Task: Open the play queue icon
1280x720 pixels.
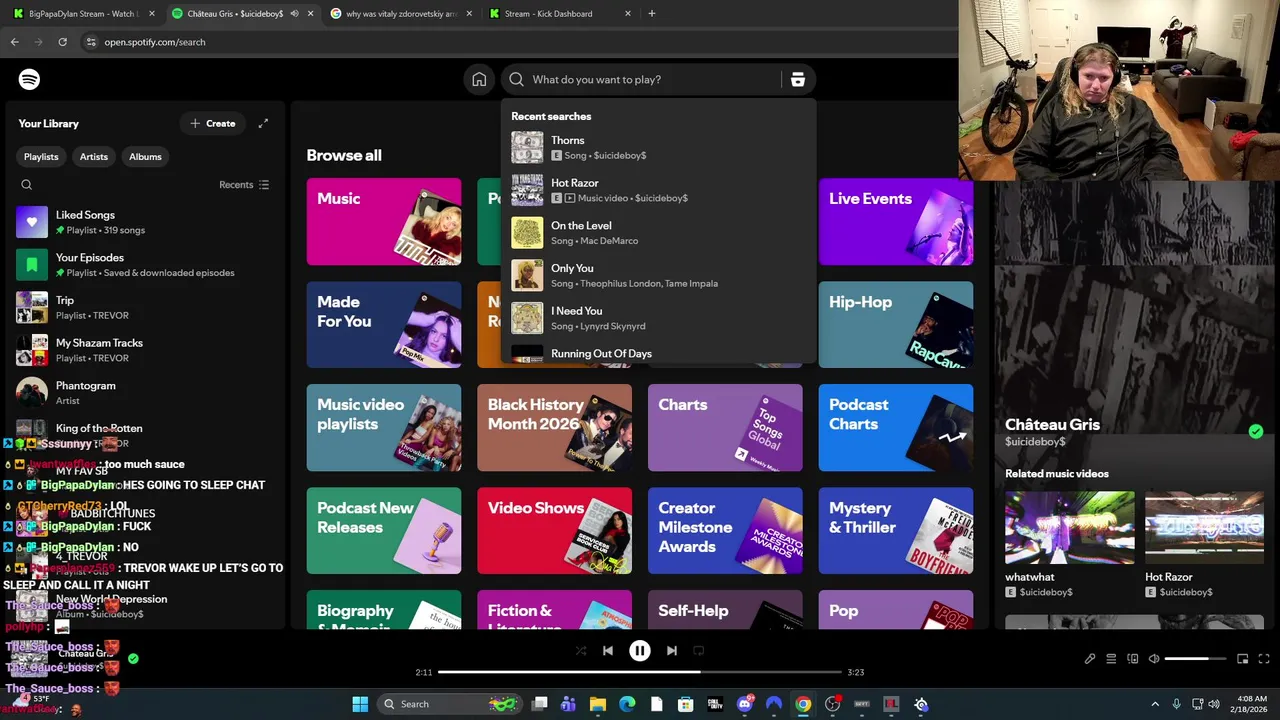Action: [x=1111, y=659]
